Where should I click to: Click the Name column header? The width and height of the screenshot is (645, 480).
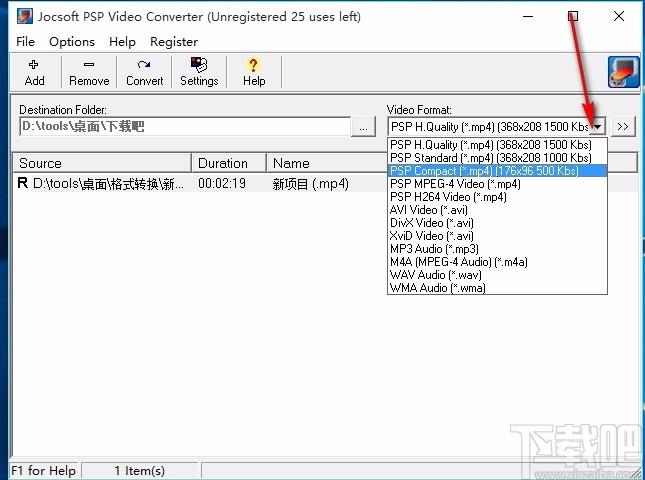[x=327, y=163]
